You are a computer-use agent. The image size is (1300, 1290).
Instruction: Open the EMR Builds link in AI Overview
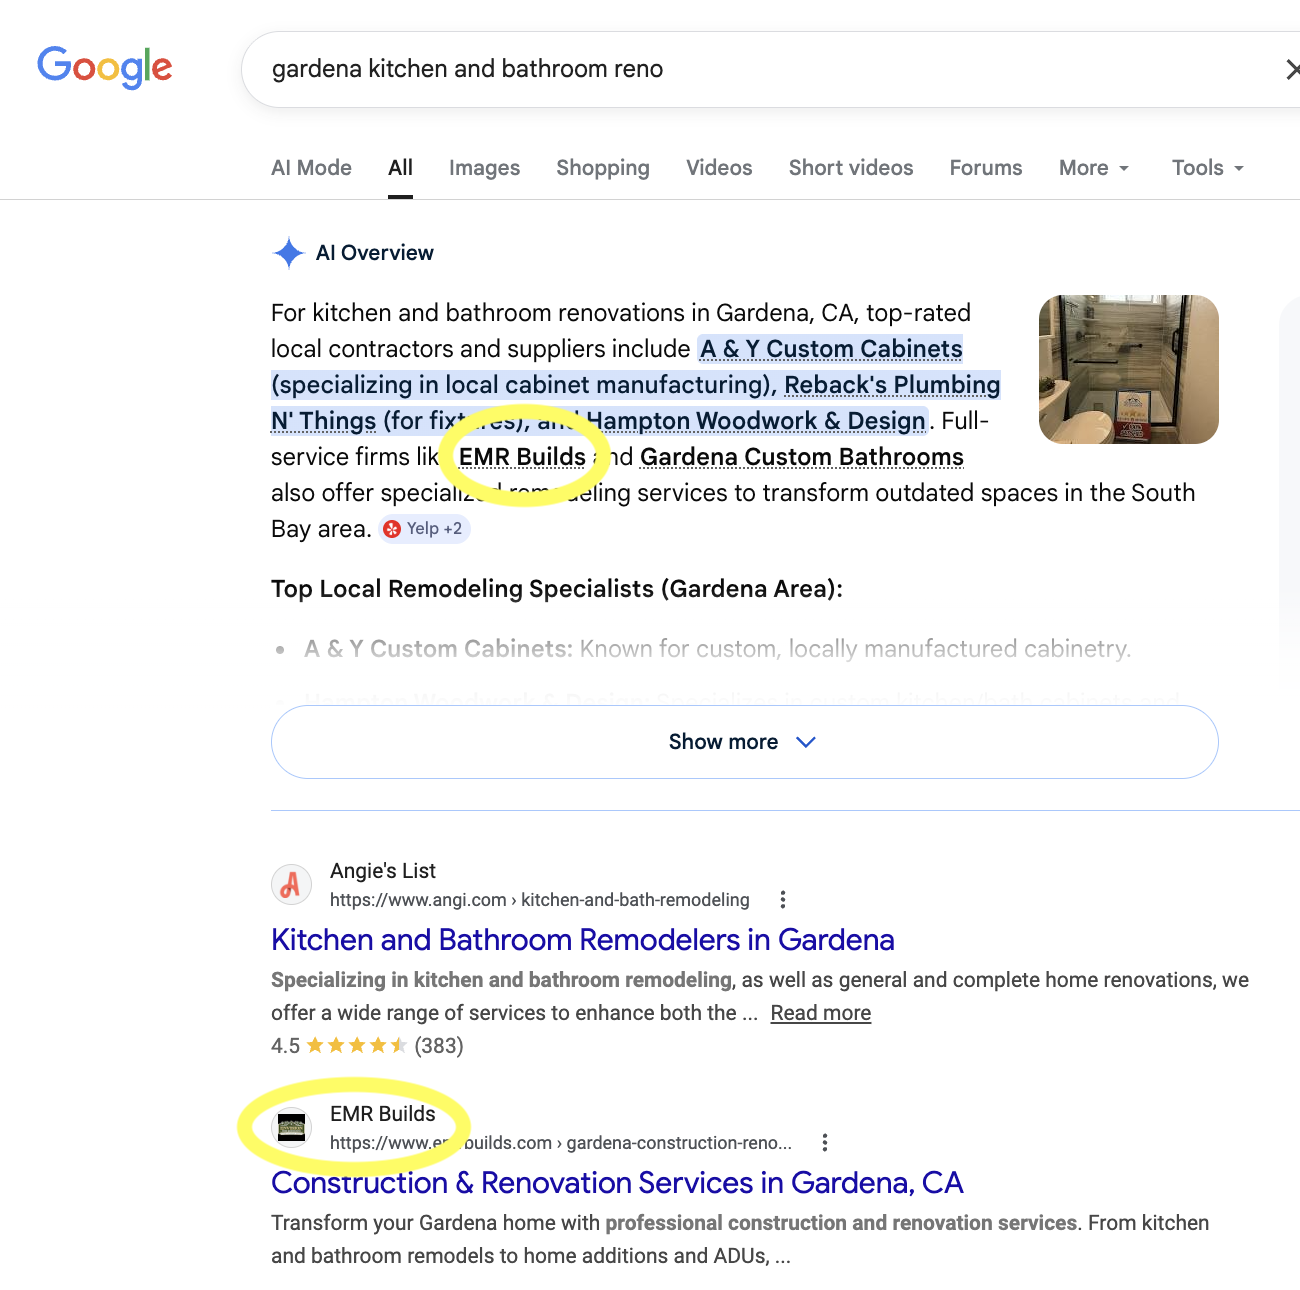[522, 457]
